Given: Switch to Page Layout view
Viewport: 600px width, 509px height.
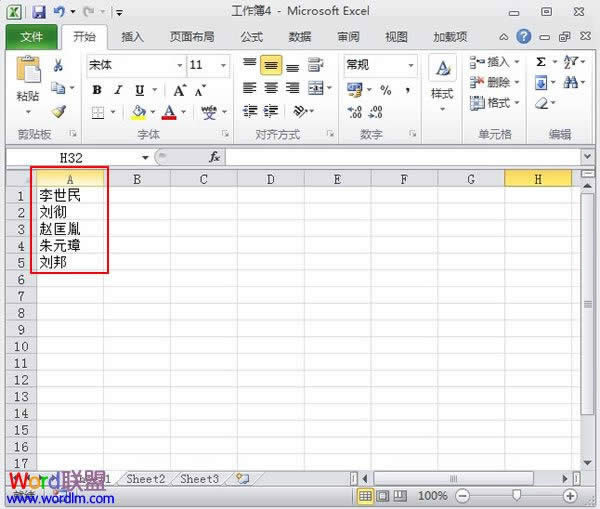Looking at the screenshot, I should point(382,496).
